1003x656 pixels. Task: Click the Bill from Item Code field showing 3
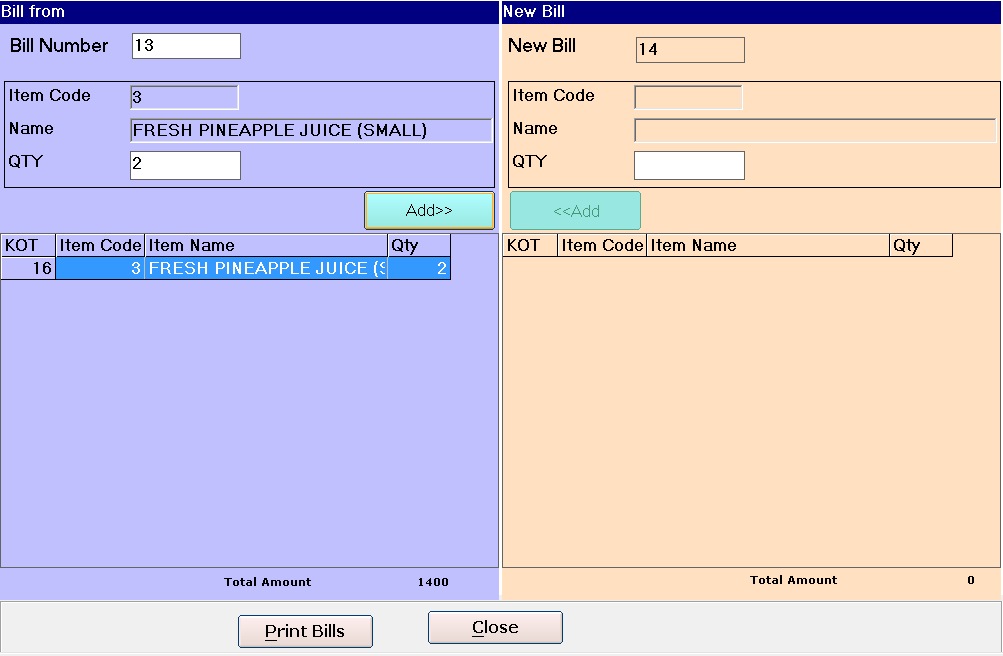coord(184,98)
